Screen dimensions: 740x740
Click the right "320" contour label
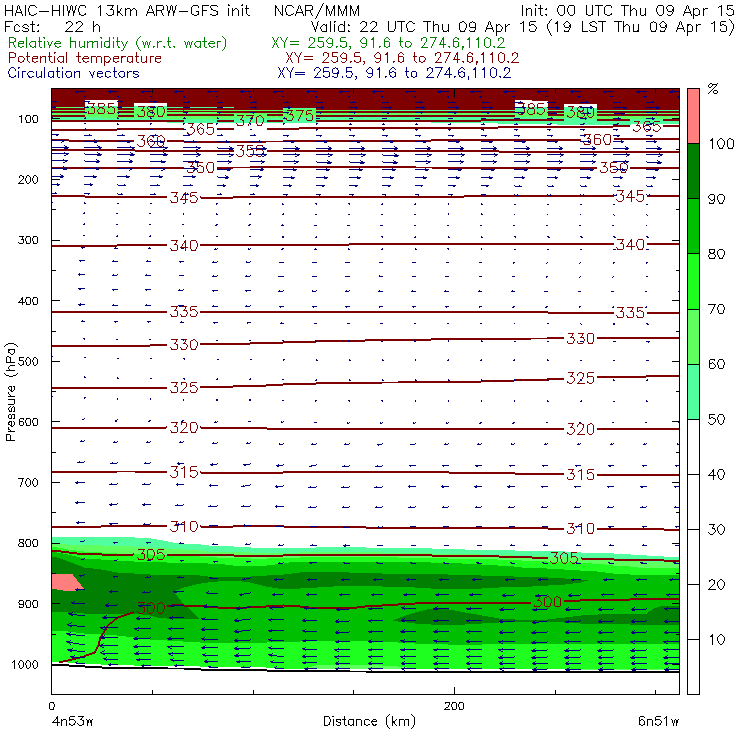pyautogui.click(x=580, y=429)
